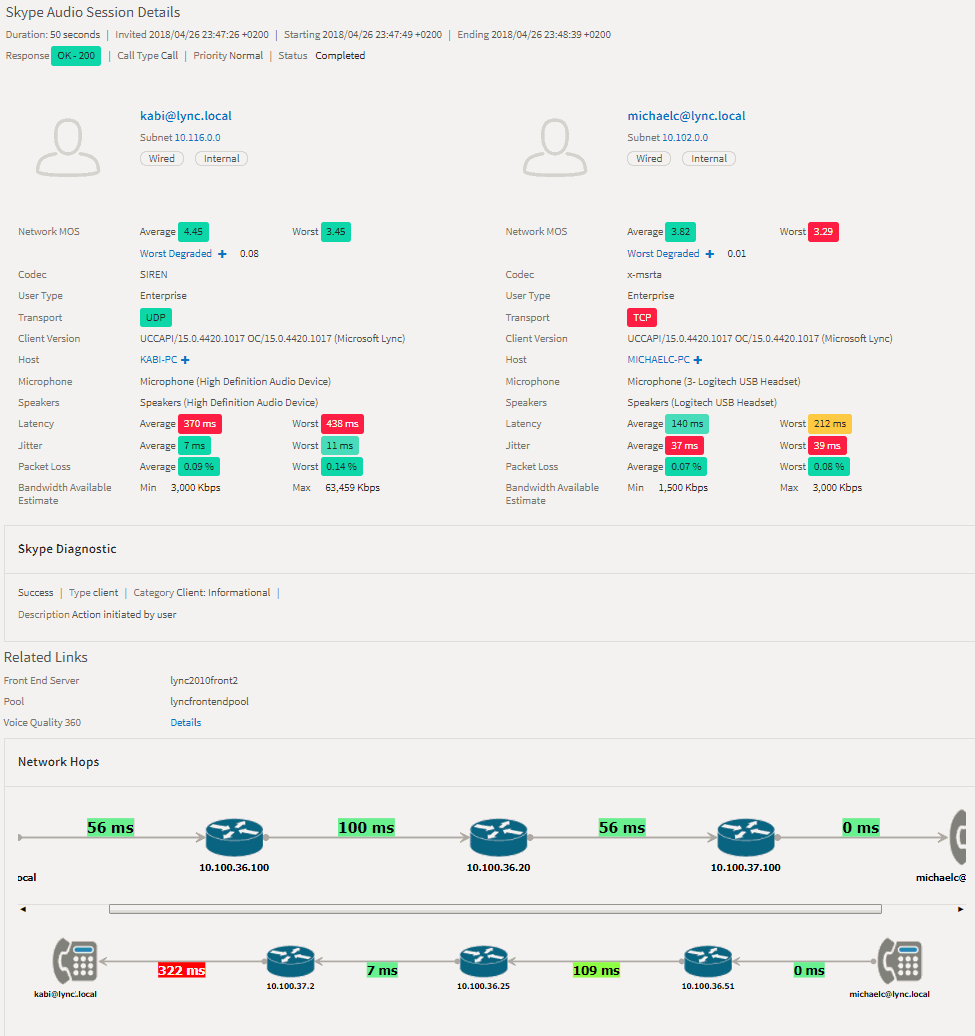Click the SIREN codec value

pyautogui.click(x=153, y=274)
